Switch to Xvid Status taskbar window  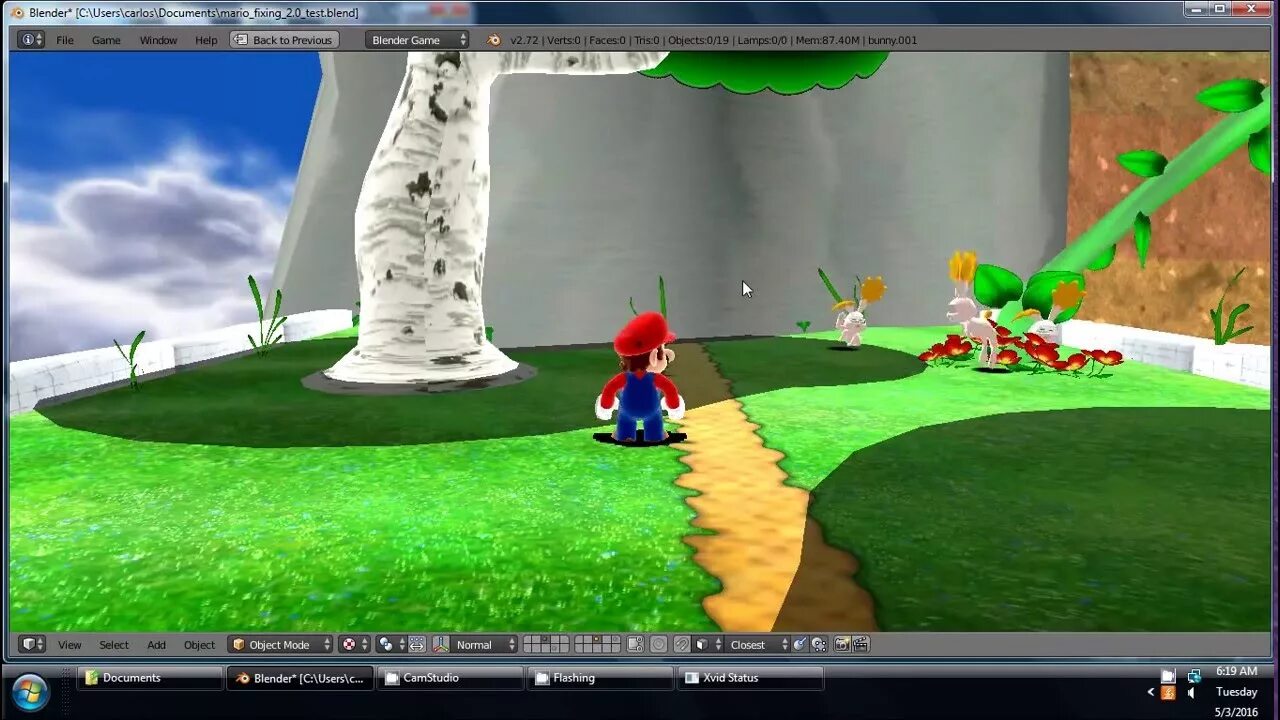pyautogui.click(x=750, y=678)
